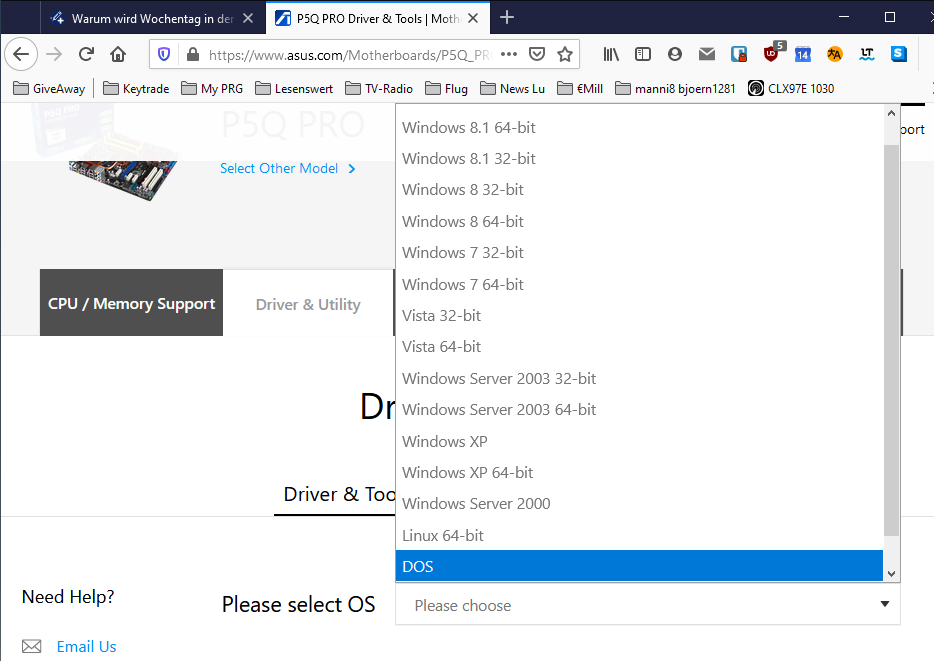This screenshot has width=934, height=661.
Task: Choose Windows Server 2003 32-bit option
Action: pyautogui.click(x=639, y=378)
